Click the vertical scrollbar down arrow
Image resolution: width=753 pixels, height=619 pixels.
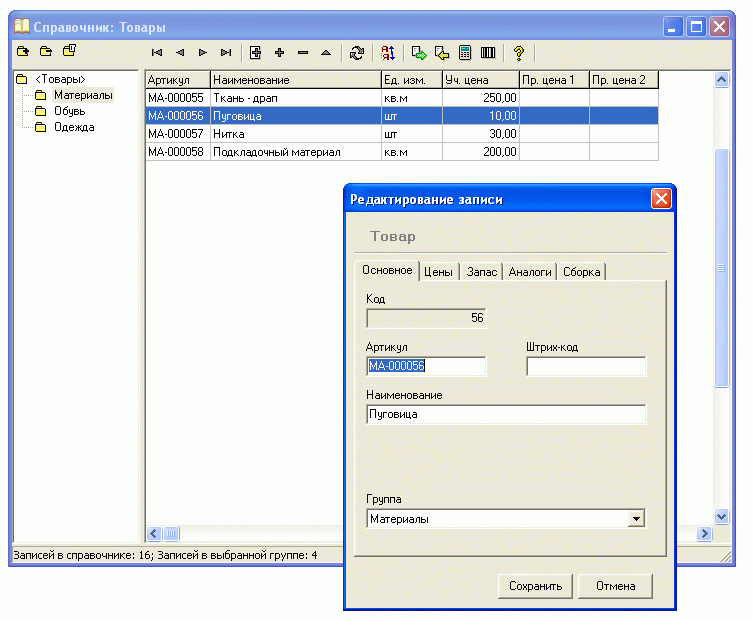722,516
